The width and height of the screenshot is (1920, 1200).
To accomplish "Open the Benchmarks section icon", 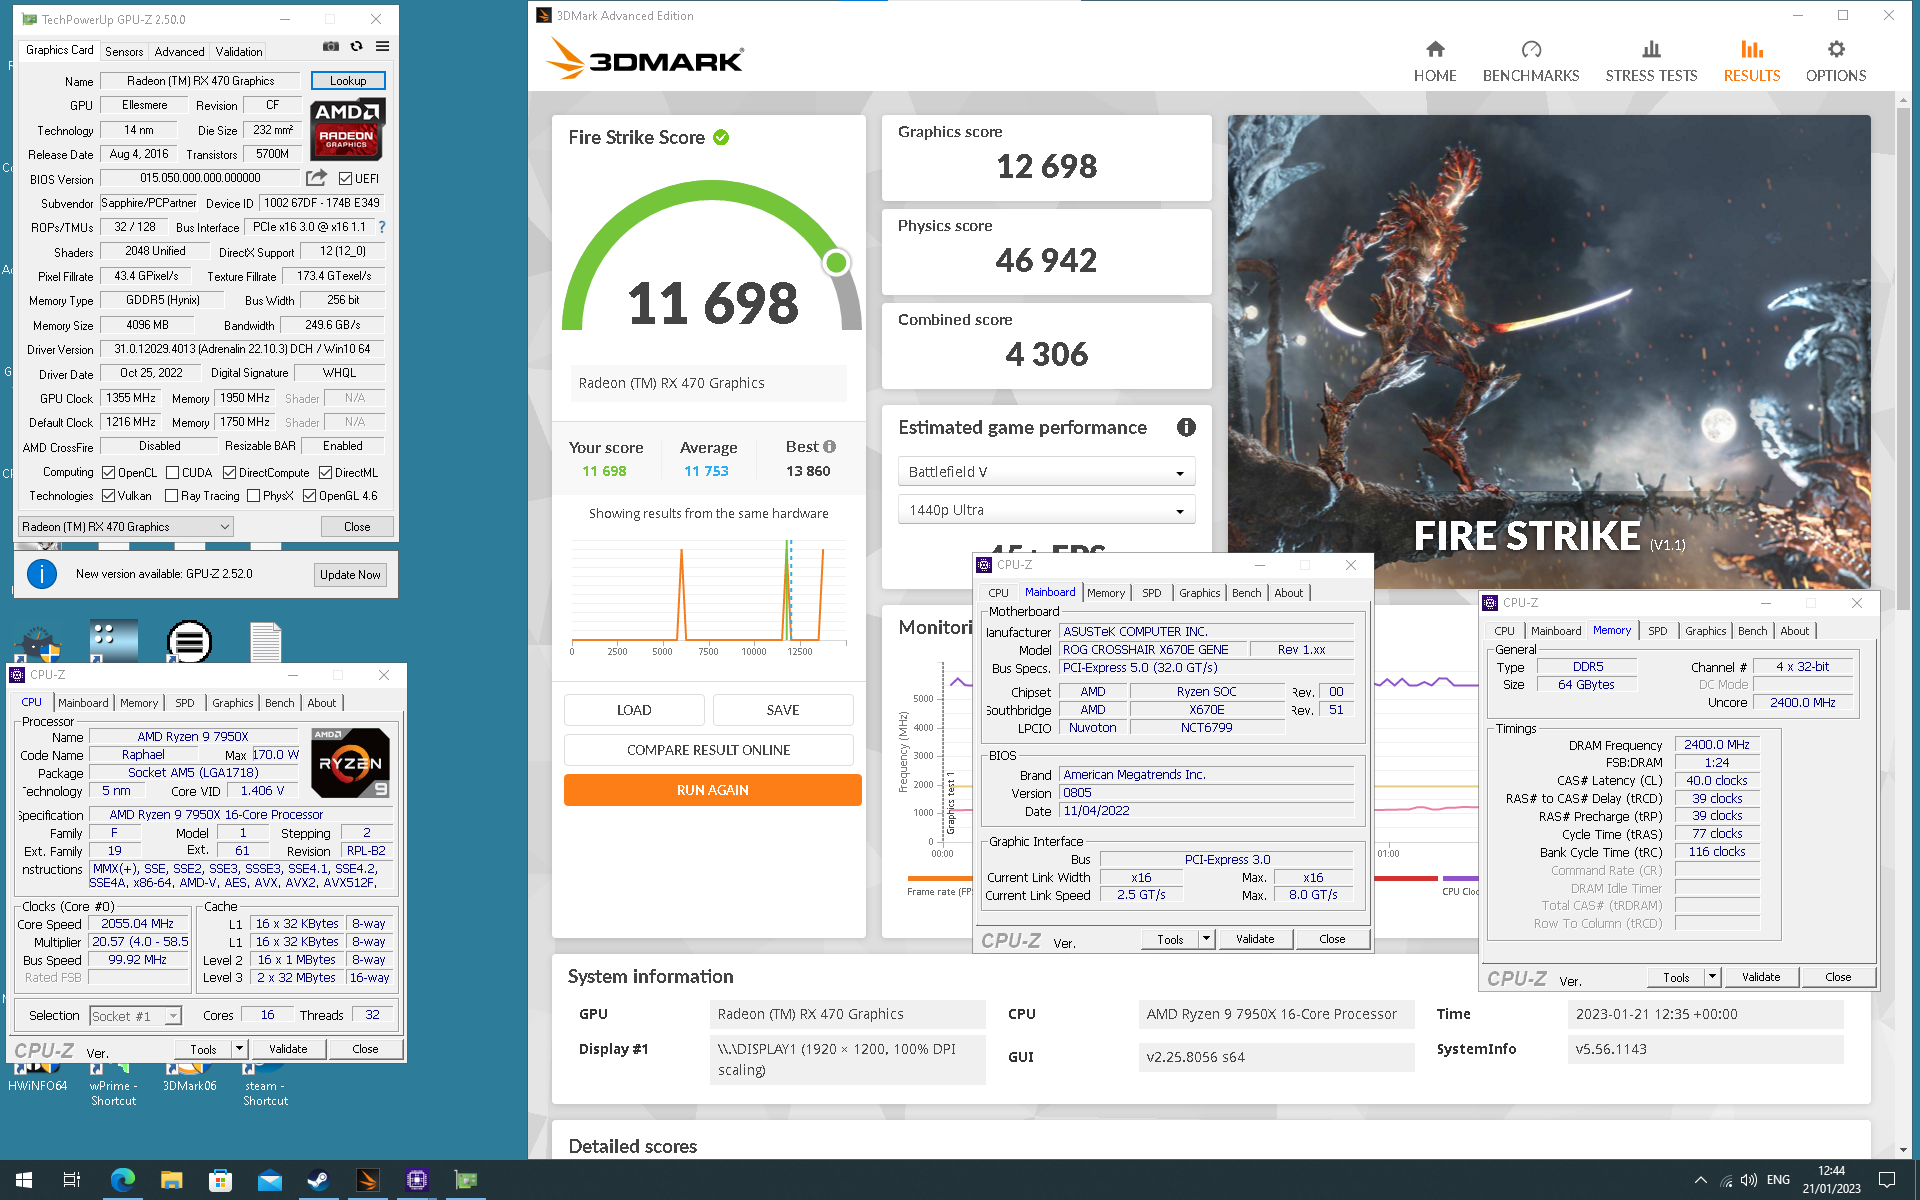I will tap(1531, 49).
